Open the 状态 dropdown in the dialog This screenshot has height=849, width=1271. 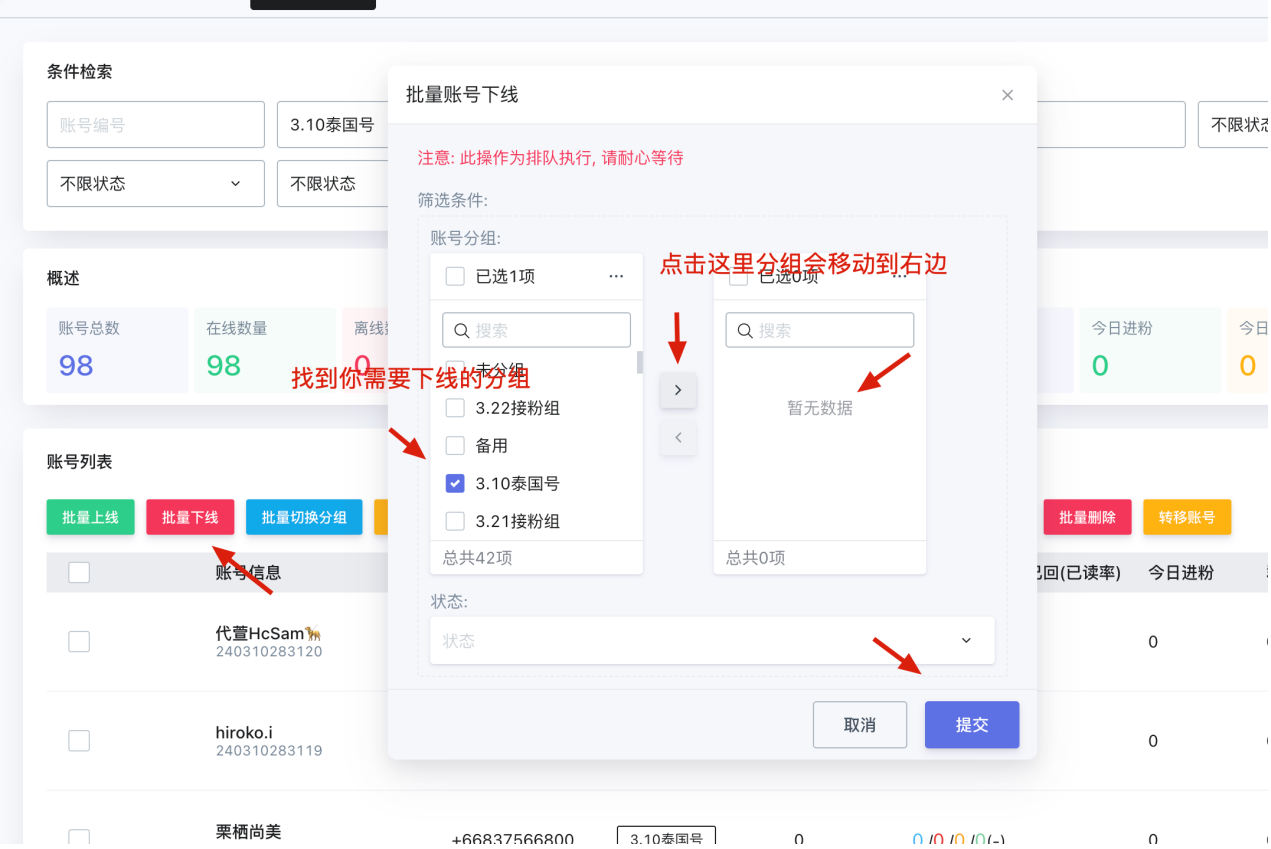tap(711, 640)
